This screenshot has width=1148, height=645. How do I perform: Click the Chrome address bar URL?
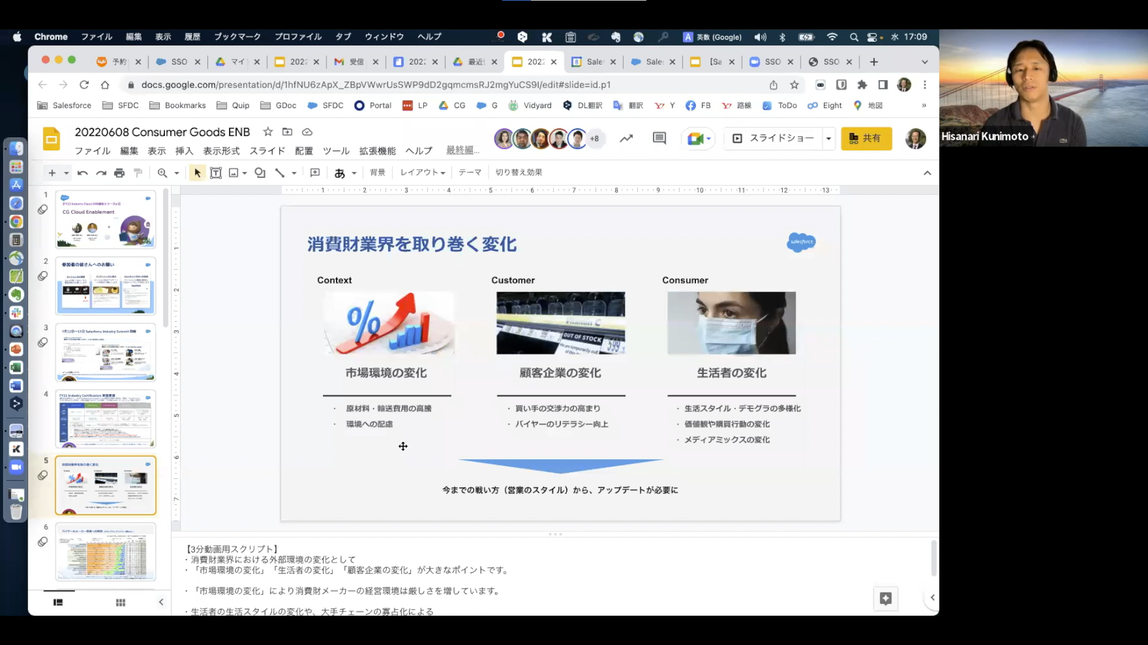point(376,85)
